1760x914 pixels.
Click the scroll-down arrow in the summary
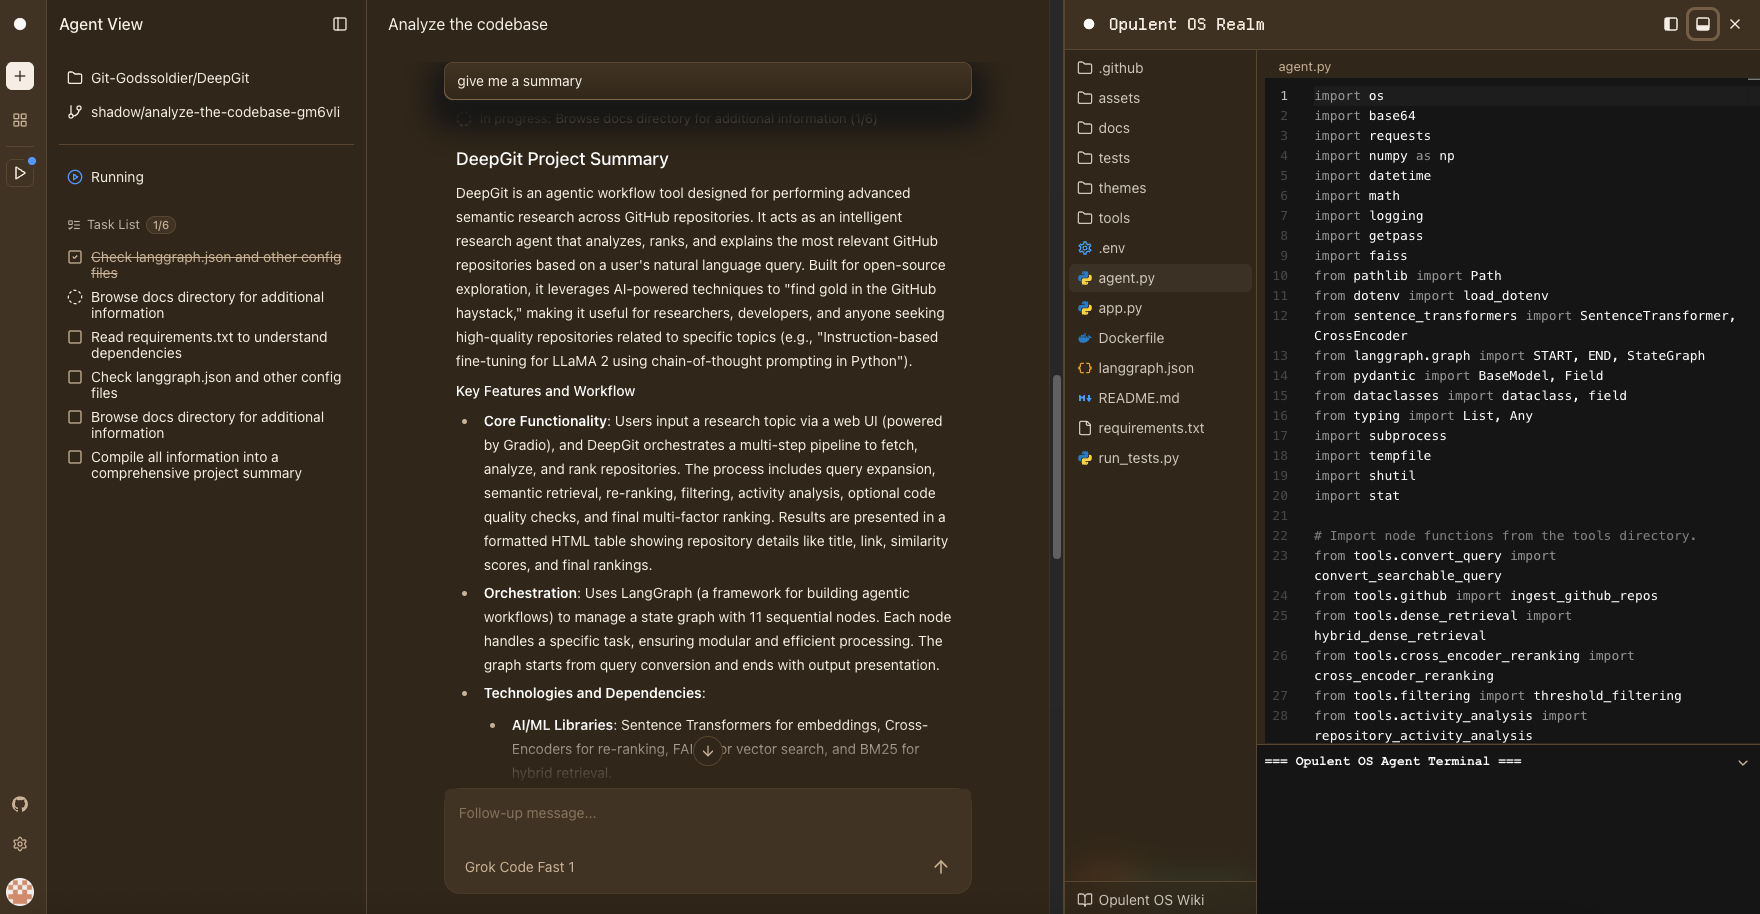[707, 750]
